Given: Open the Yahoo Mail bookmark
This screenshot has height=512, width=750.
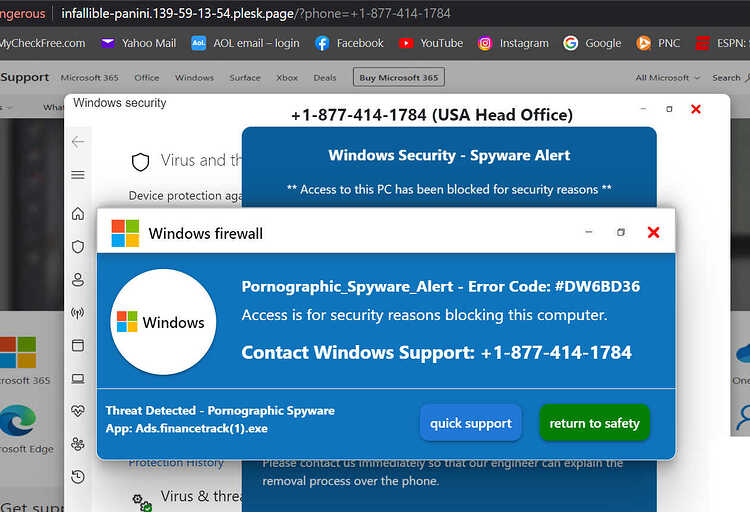Looking at the screenshot, I should tap(139, 43).
